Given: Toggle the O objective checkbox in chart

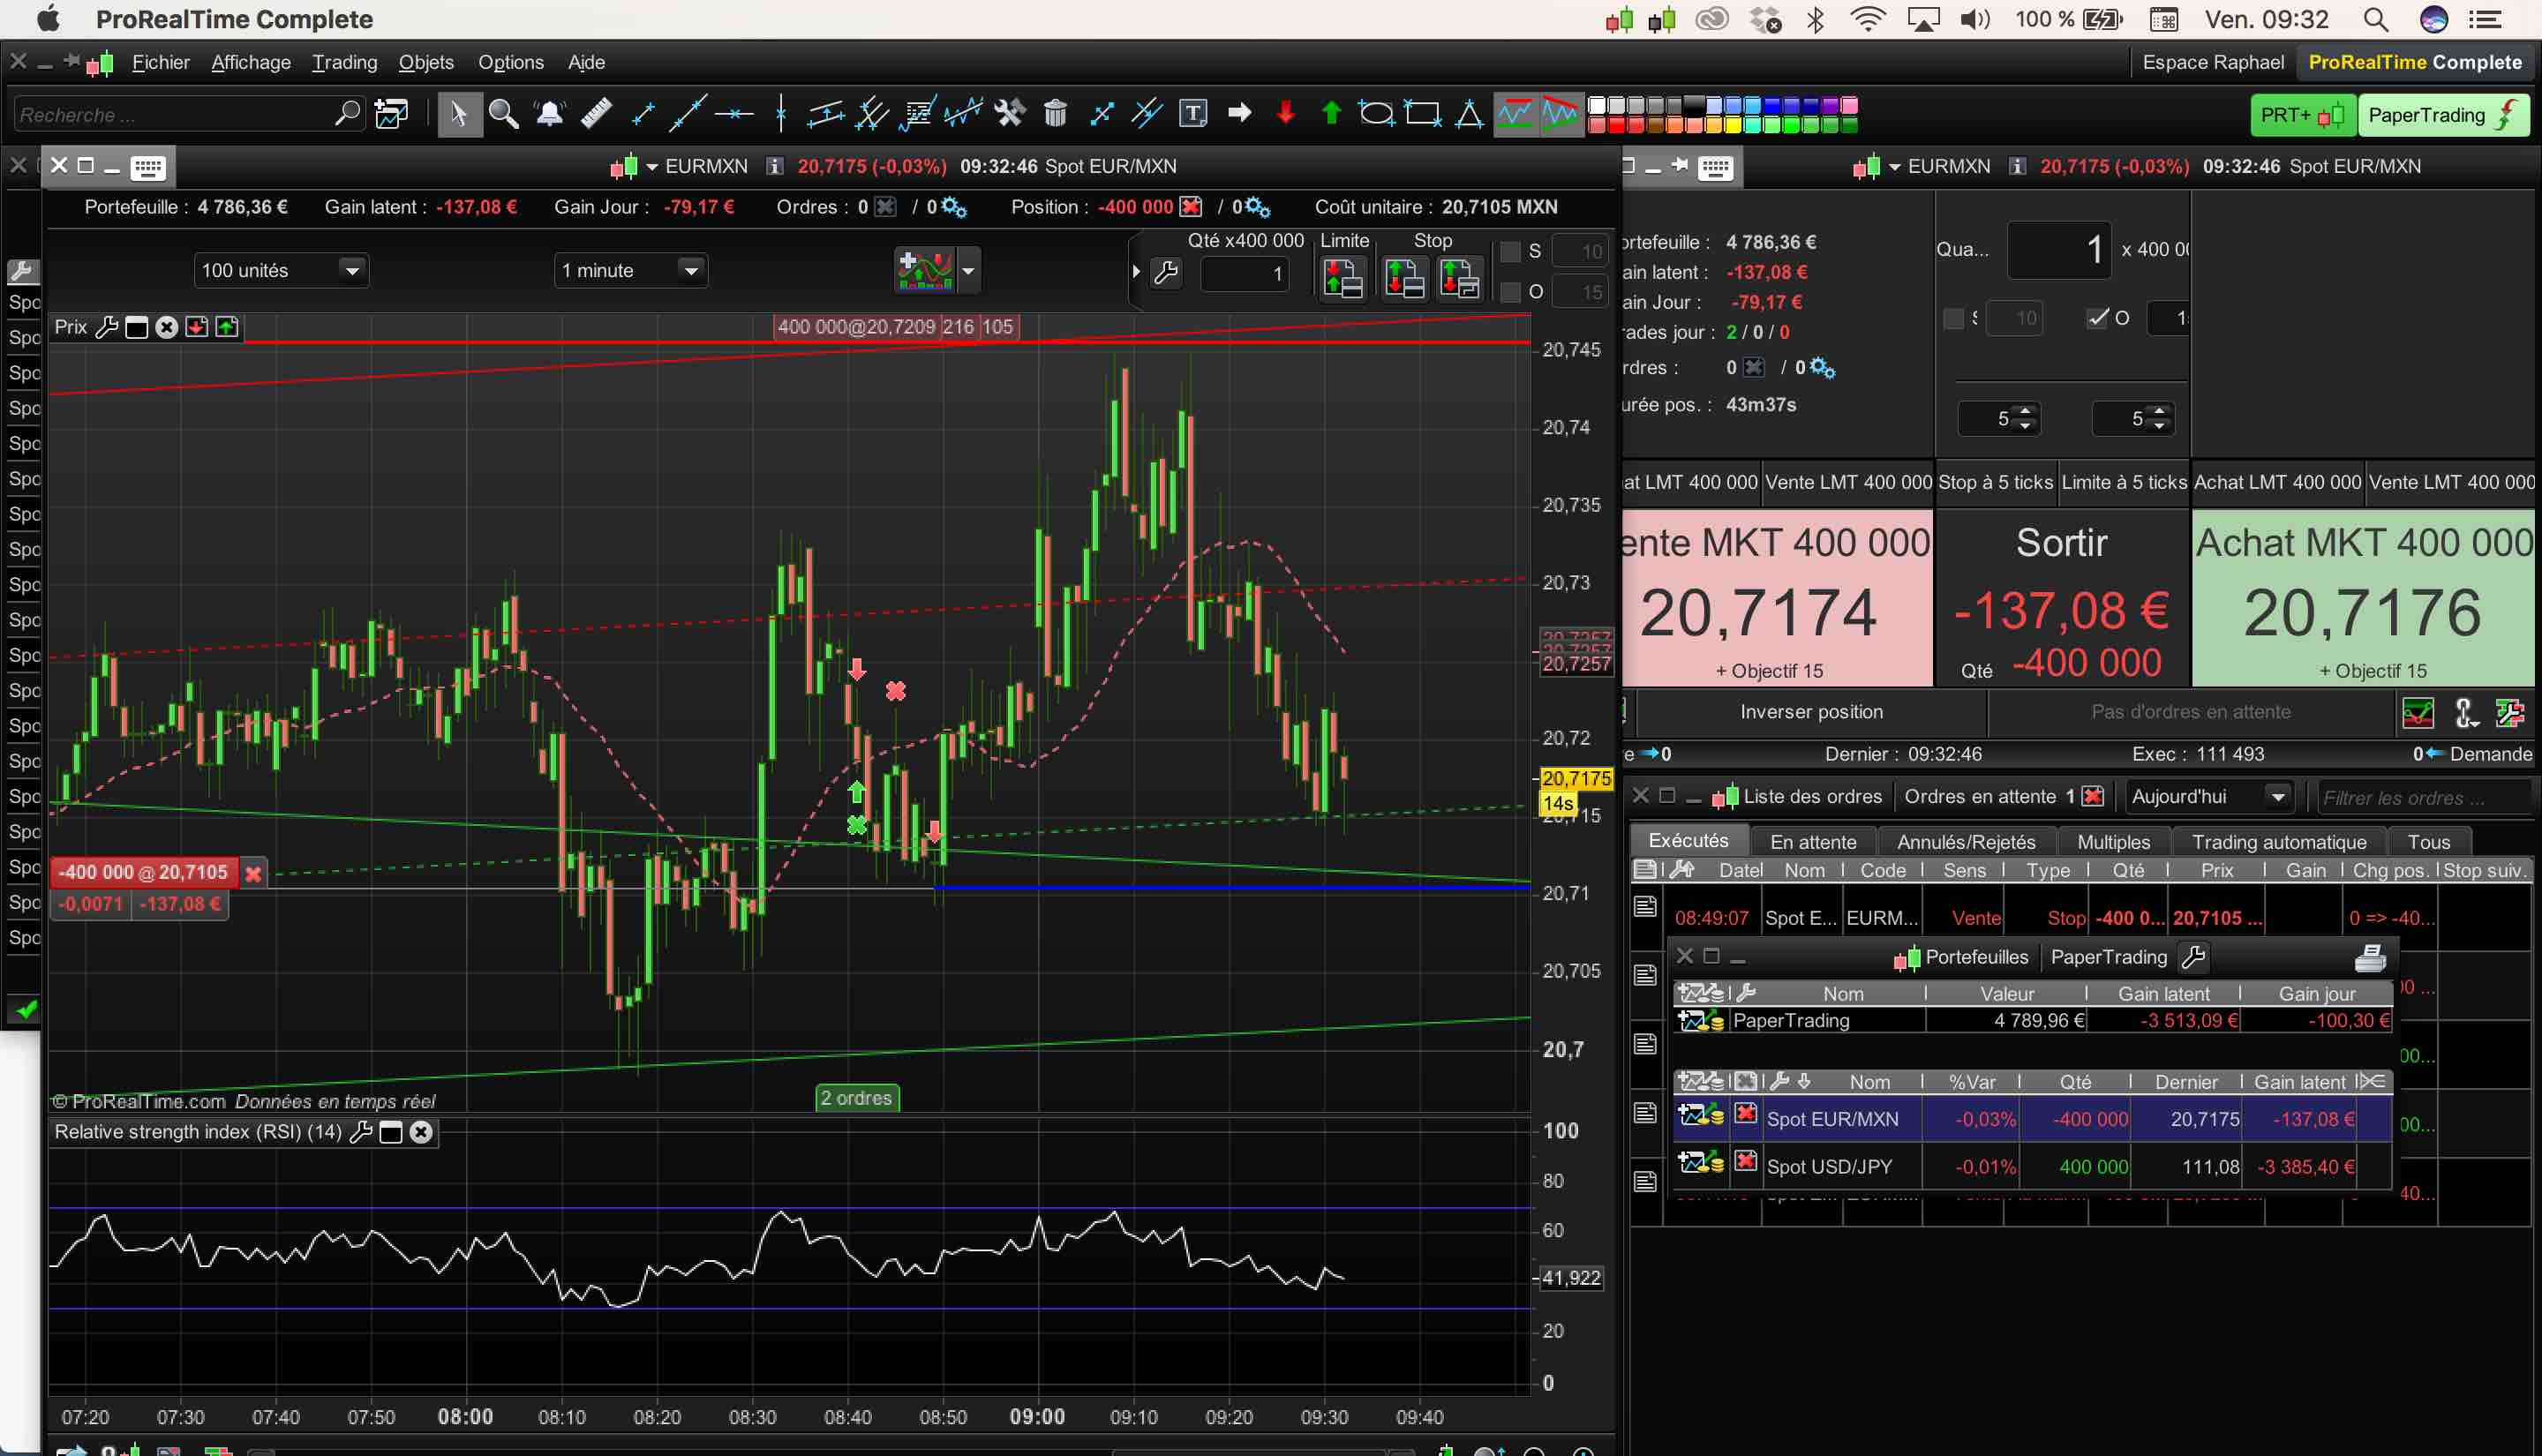Looking at the screenshot, I should [1511, 292].
